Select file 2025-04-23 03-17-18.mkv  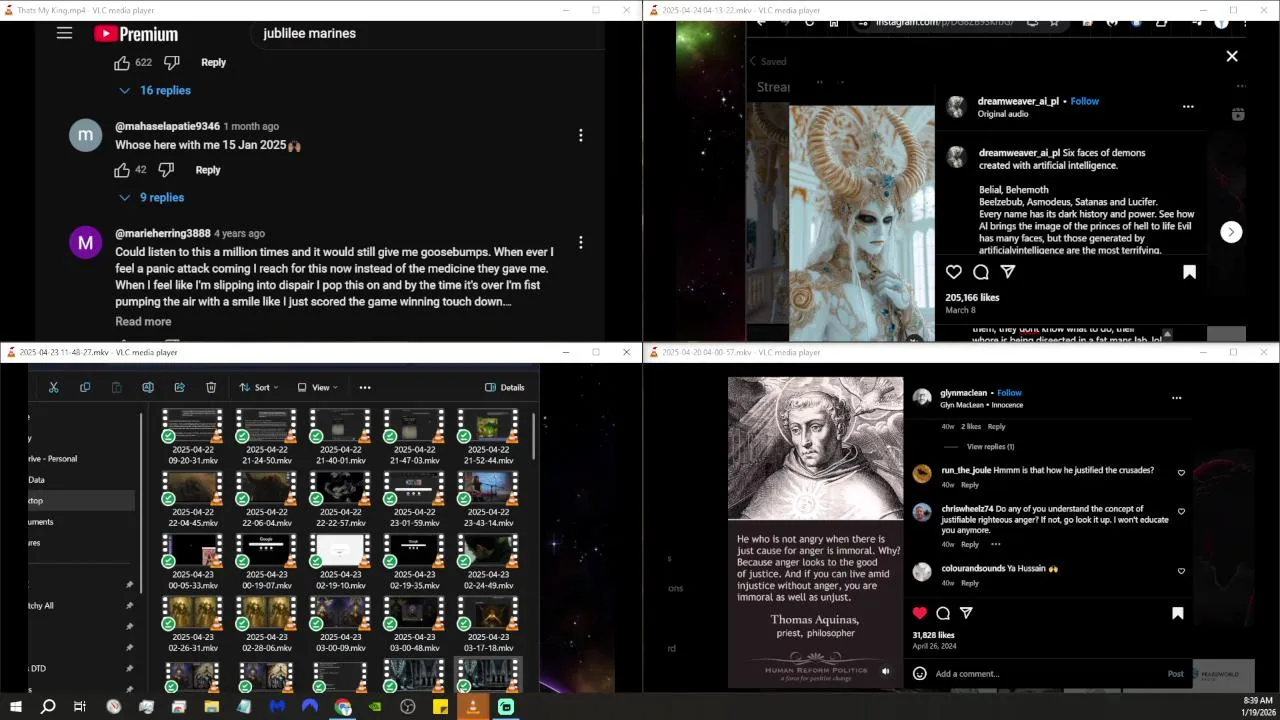(x=488, y=623)
